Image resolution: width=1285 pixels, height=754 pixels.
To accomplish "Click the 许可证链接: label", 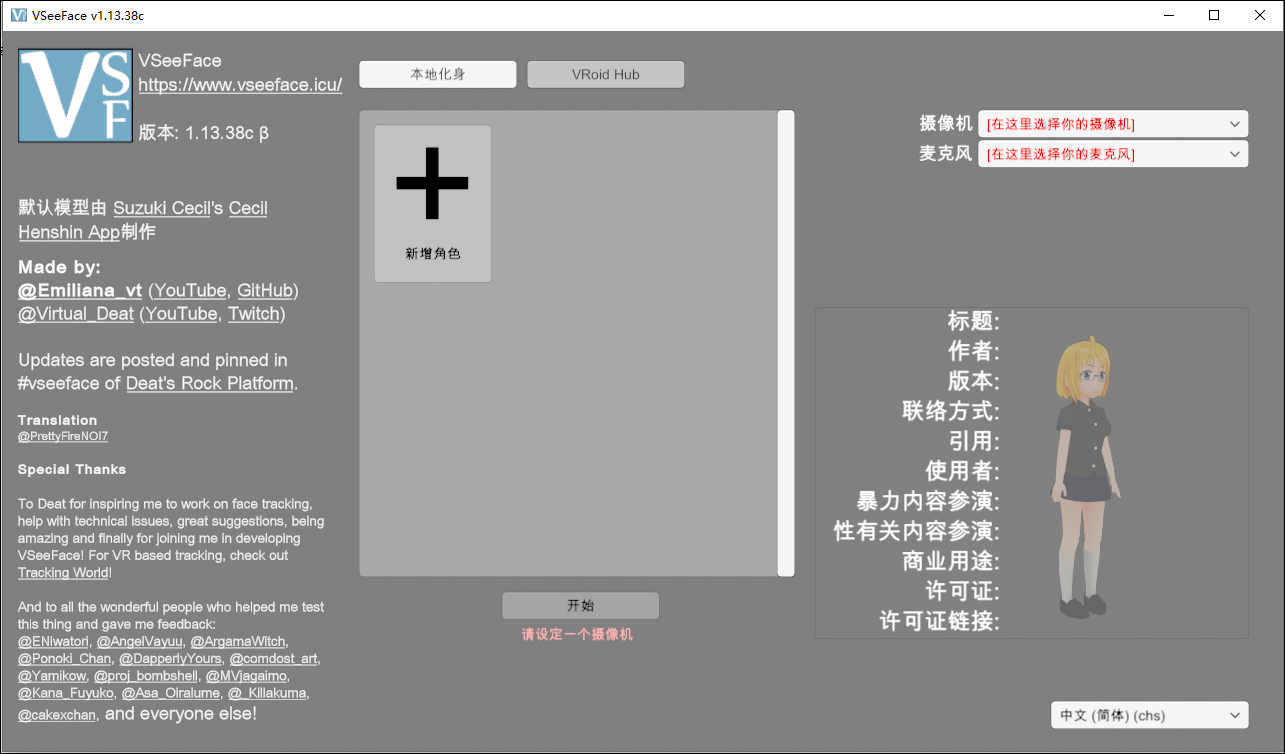I will click(x=940, y=621).
